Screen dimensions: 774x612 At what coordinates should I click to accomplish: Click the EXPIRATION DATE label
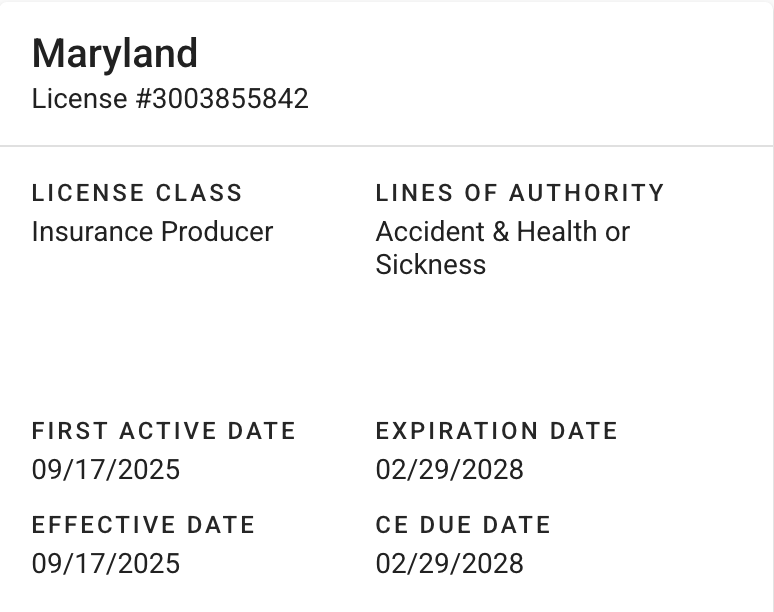pyautogui.click(x=497, y=431)
